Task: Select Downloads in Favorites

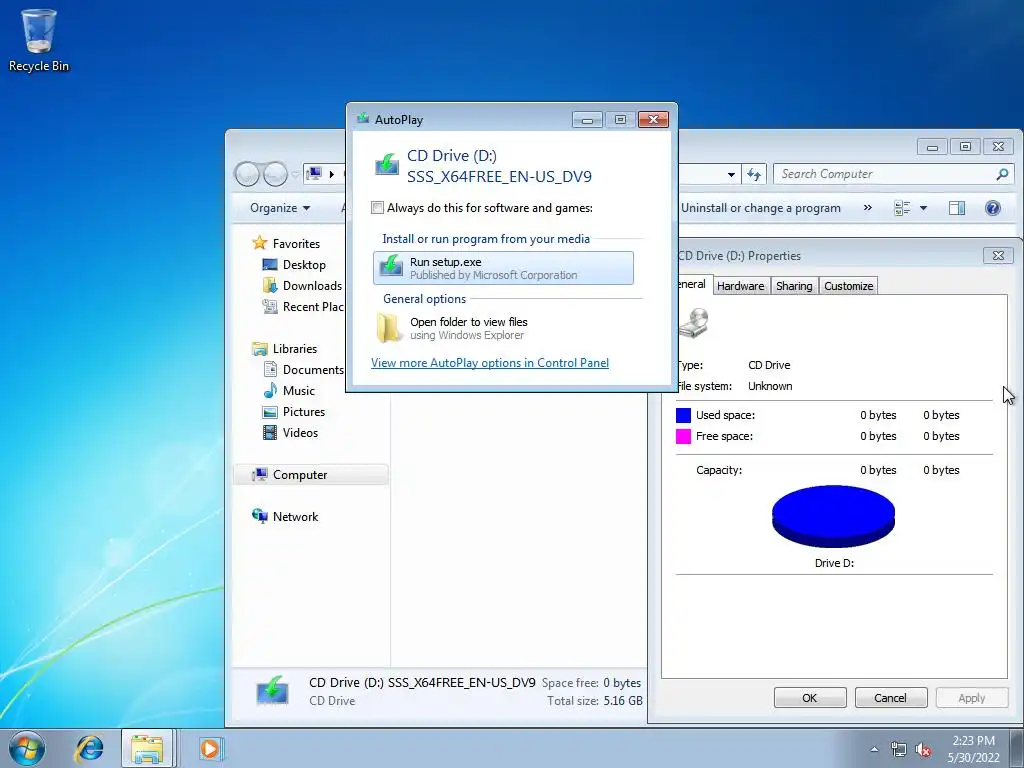Action: click(x=302, y=285)
